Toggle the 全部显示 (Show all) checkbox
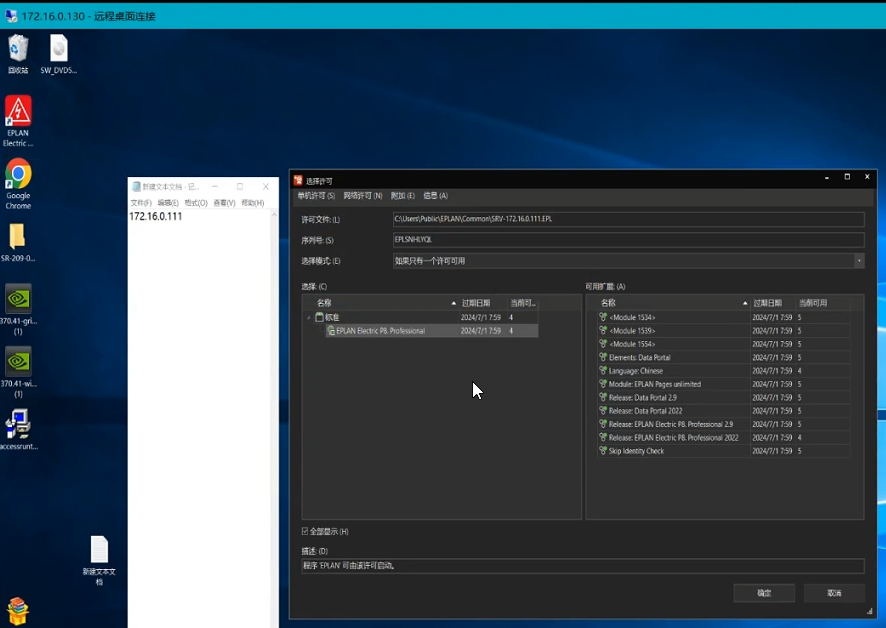Viewport: 886px width, 628px height. (306, 531)
